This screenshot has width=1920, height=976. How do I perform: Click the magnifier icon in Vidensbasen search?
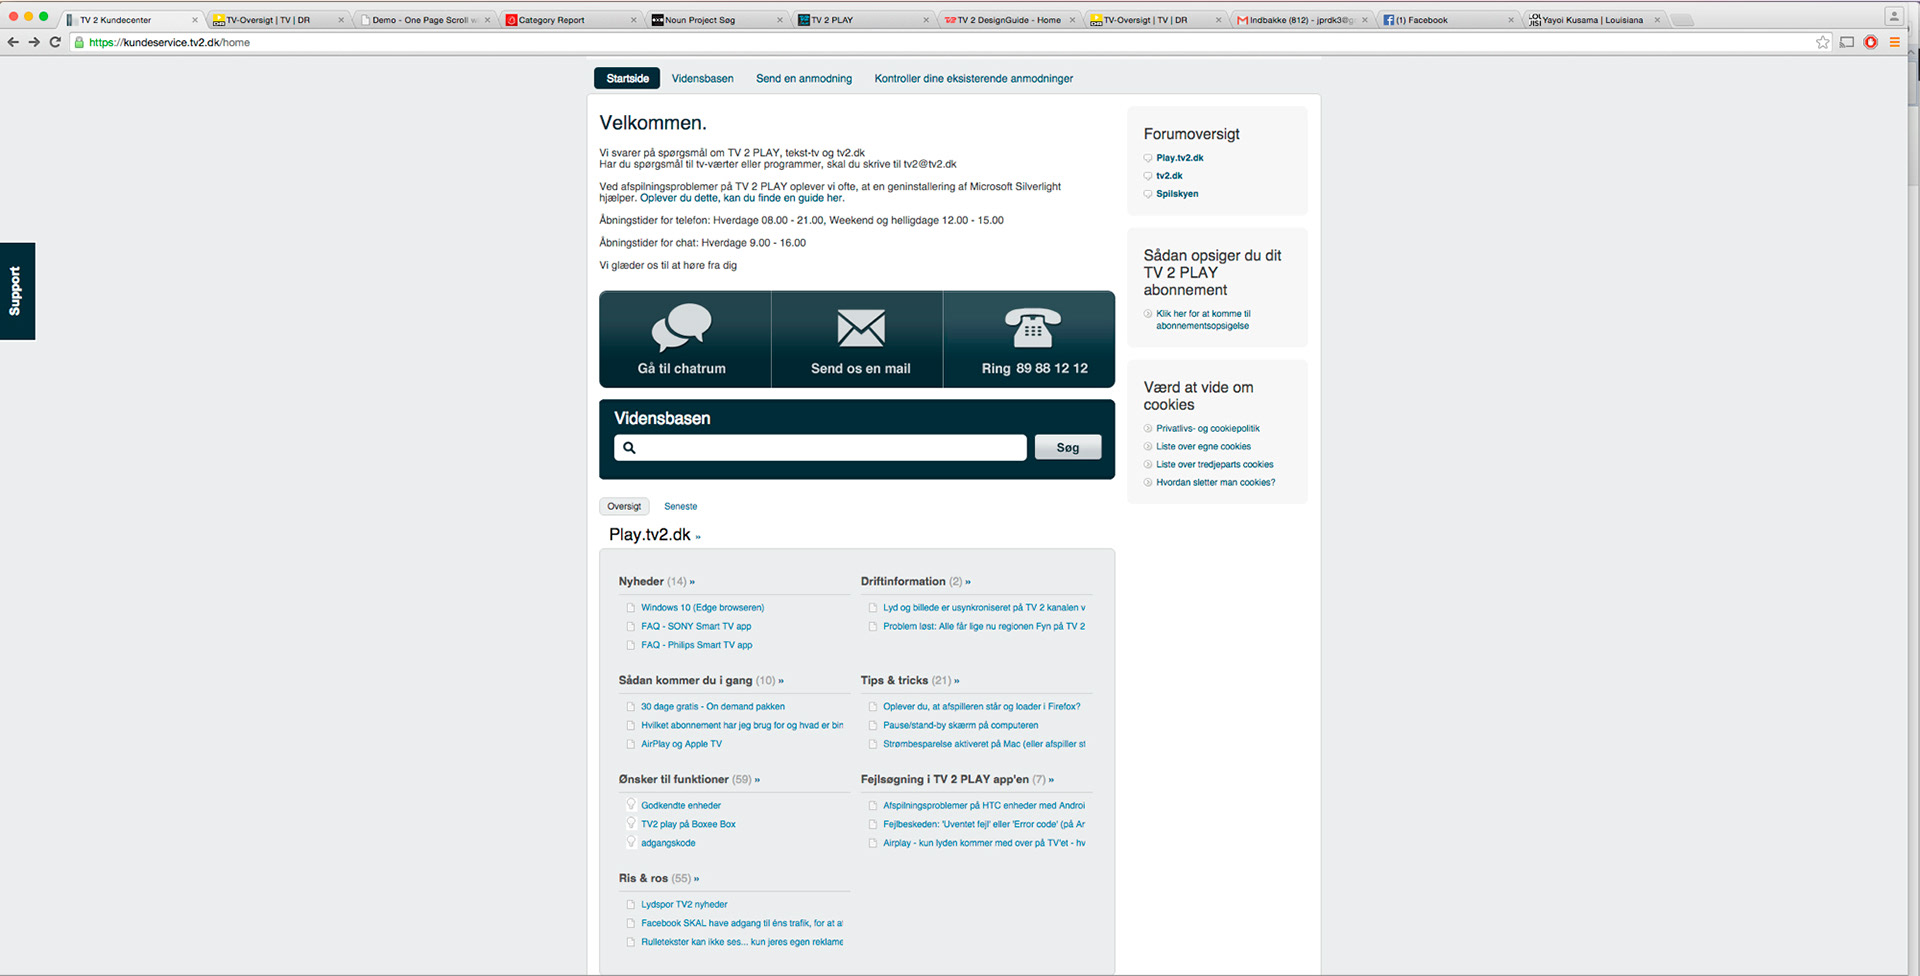click(x=629, y=448)
